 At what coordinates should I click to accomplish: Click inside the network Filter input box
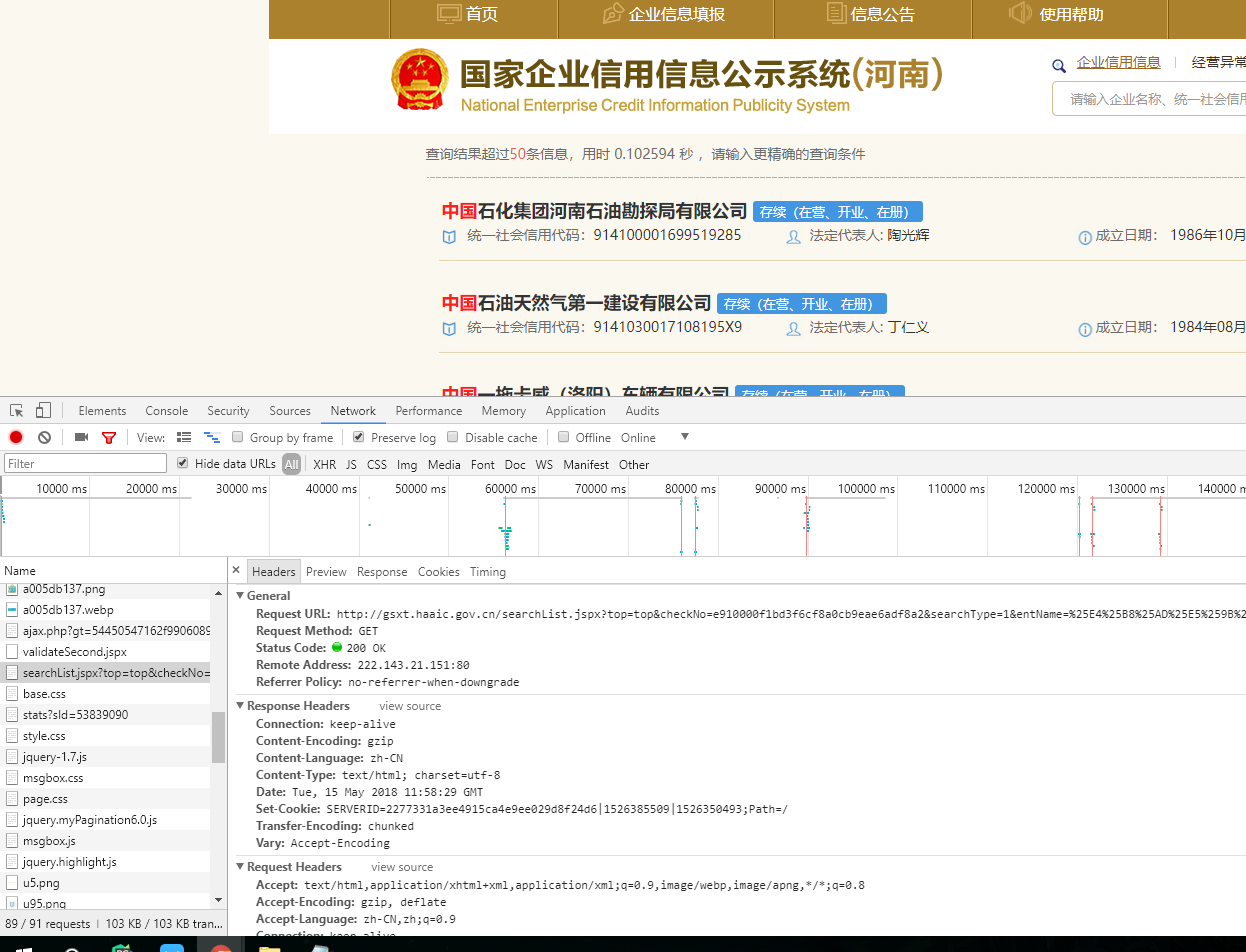click(x=85, y=463)
